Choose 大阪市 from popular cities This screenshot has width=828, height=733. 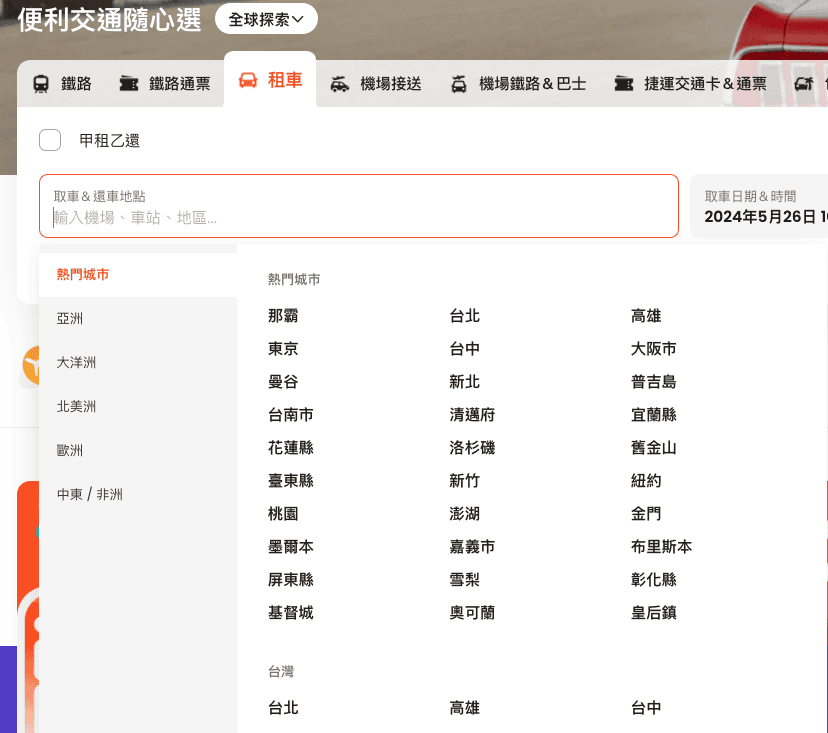click(x=654, y=349)
